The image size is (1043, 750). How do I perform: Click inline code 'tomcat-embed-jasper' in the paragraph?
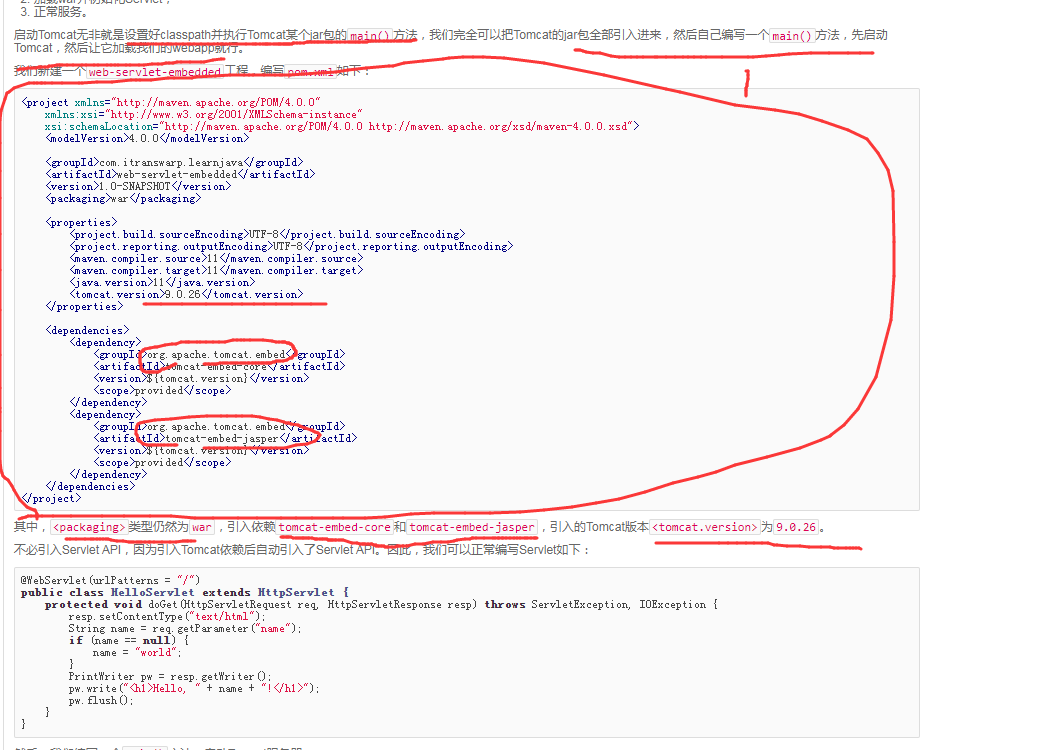tap(472, 527)
